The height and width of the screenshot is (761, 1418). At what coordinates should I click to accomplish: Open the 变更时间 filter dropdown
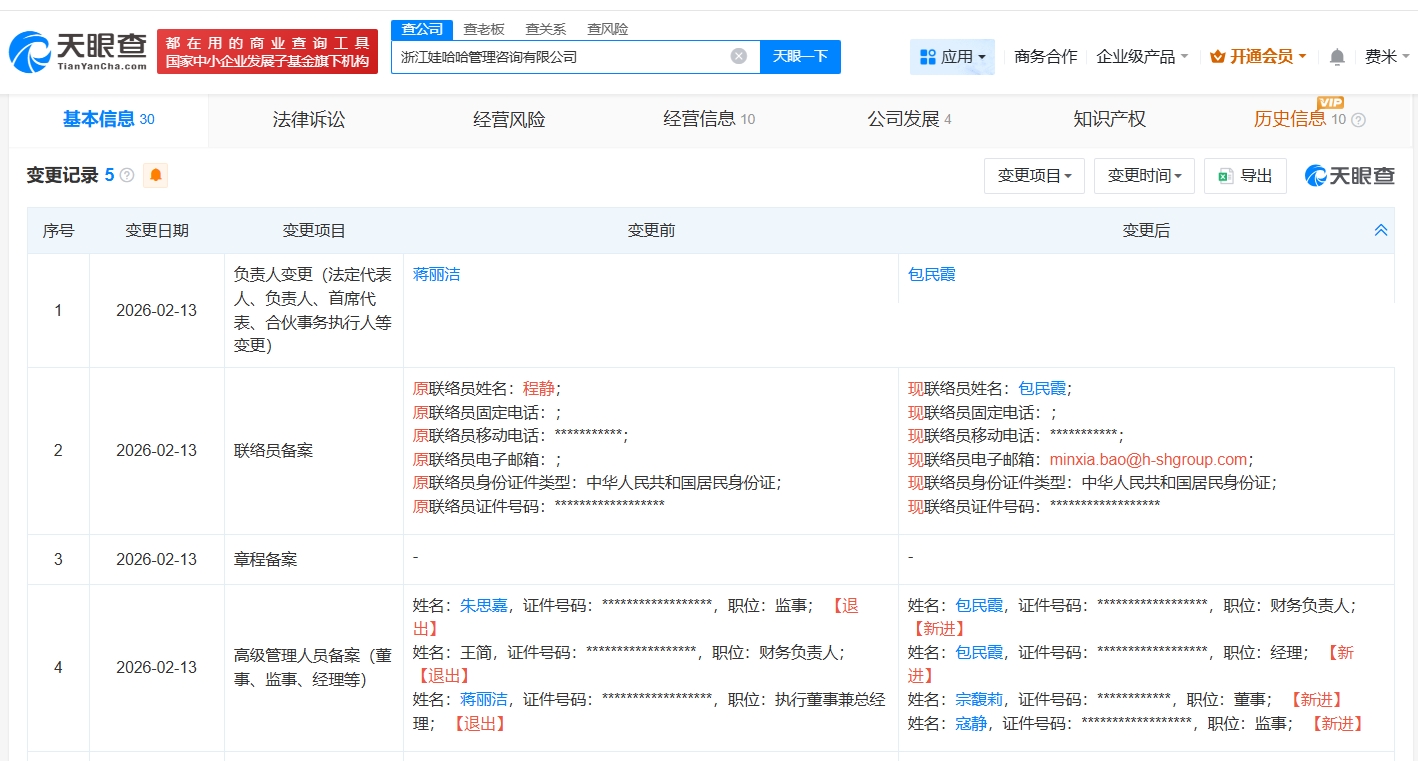1143,175
